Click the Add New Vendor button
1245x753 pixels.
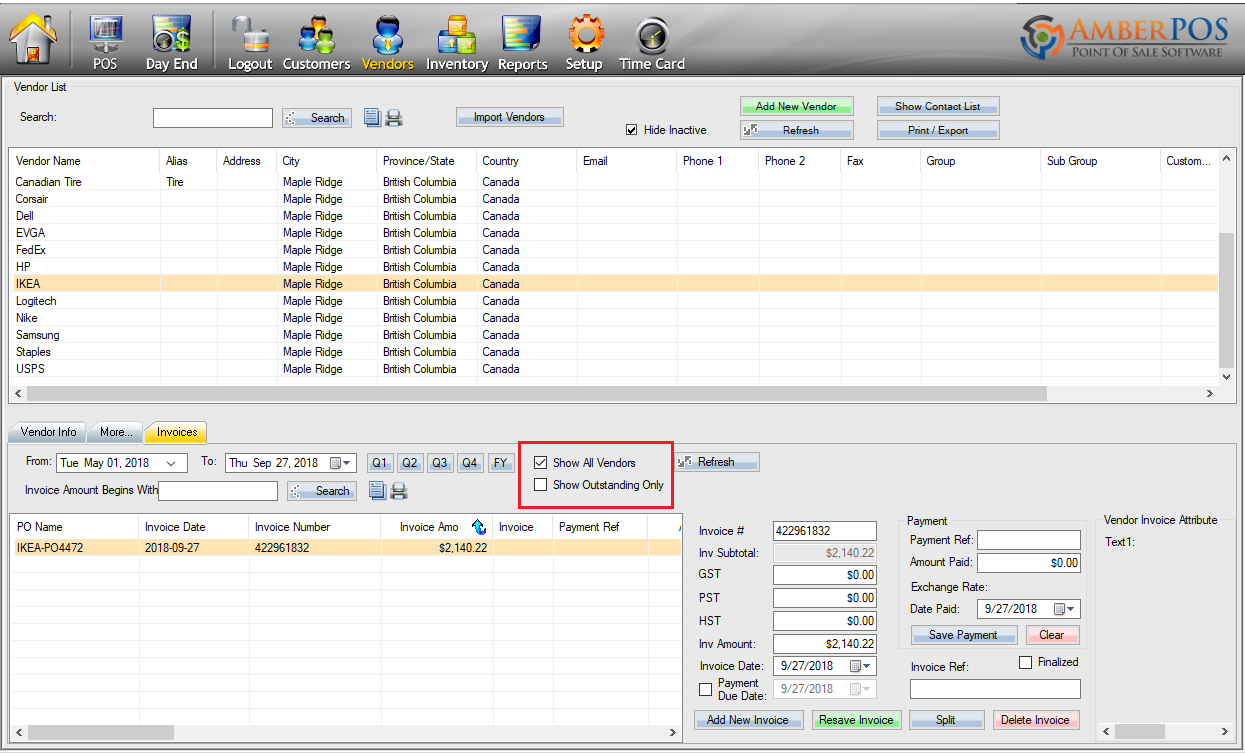coord(796,106)
